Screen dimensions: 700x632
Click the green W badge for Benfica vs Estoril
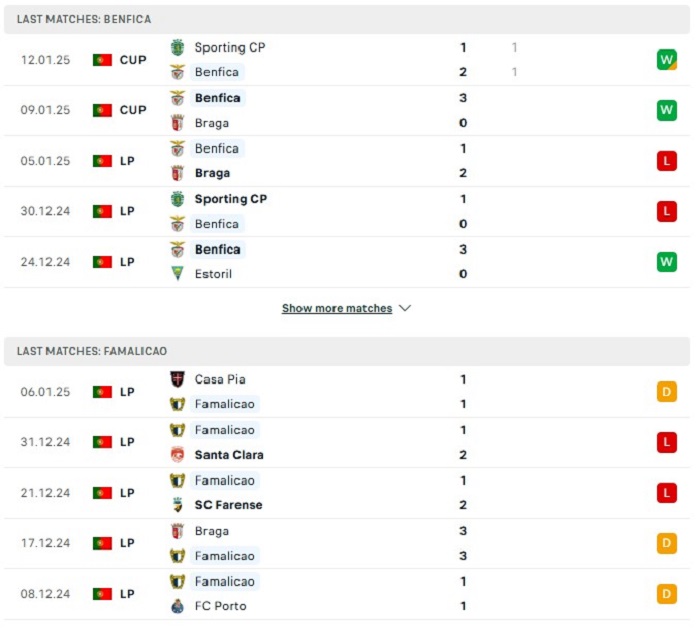tap(667, 261)
